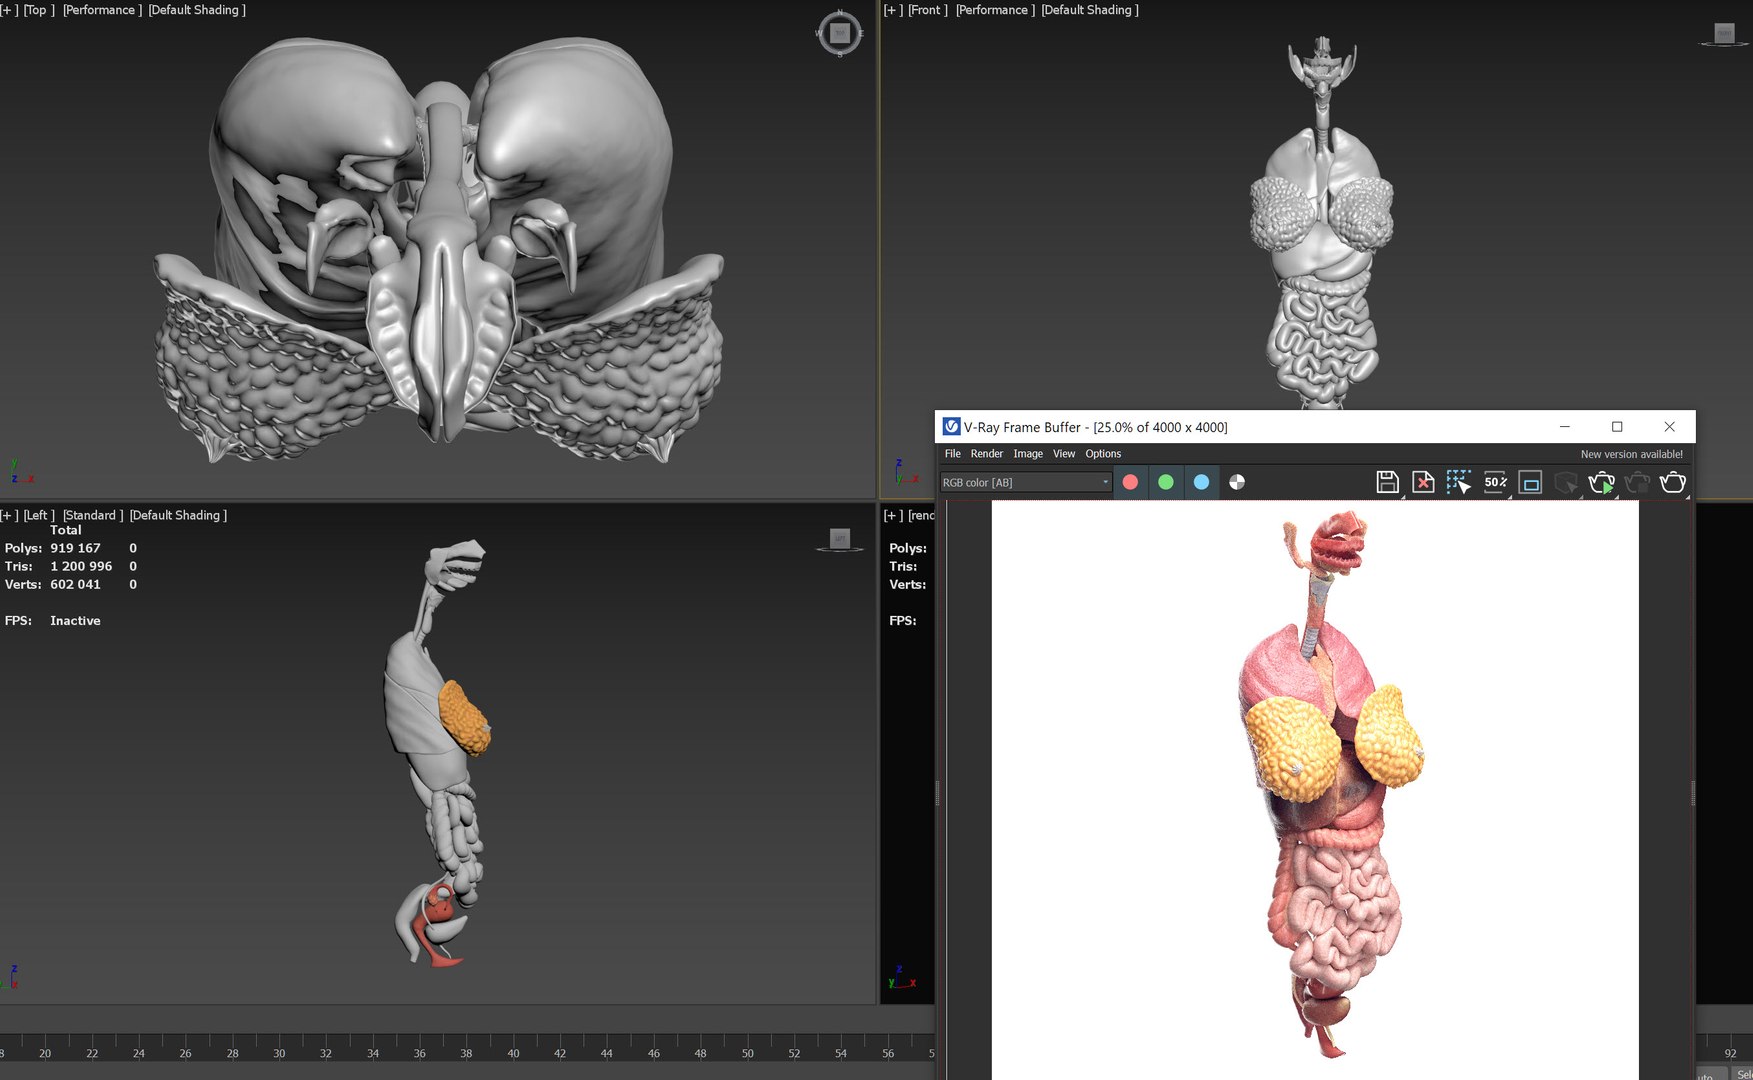Click the Front viewport ViewCube
This screenshot has height=1080, width=1753.
[x=1724, y=35]
